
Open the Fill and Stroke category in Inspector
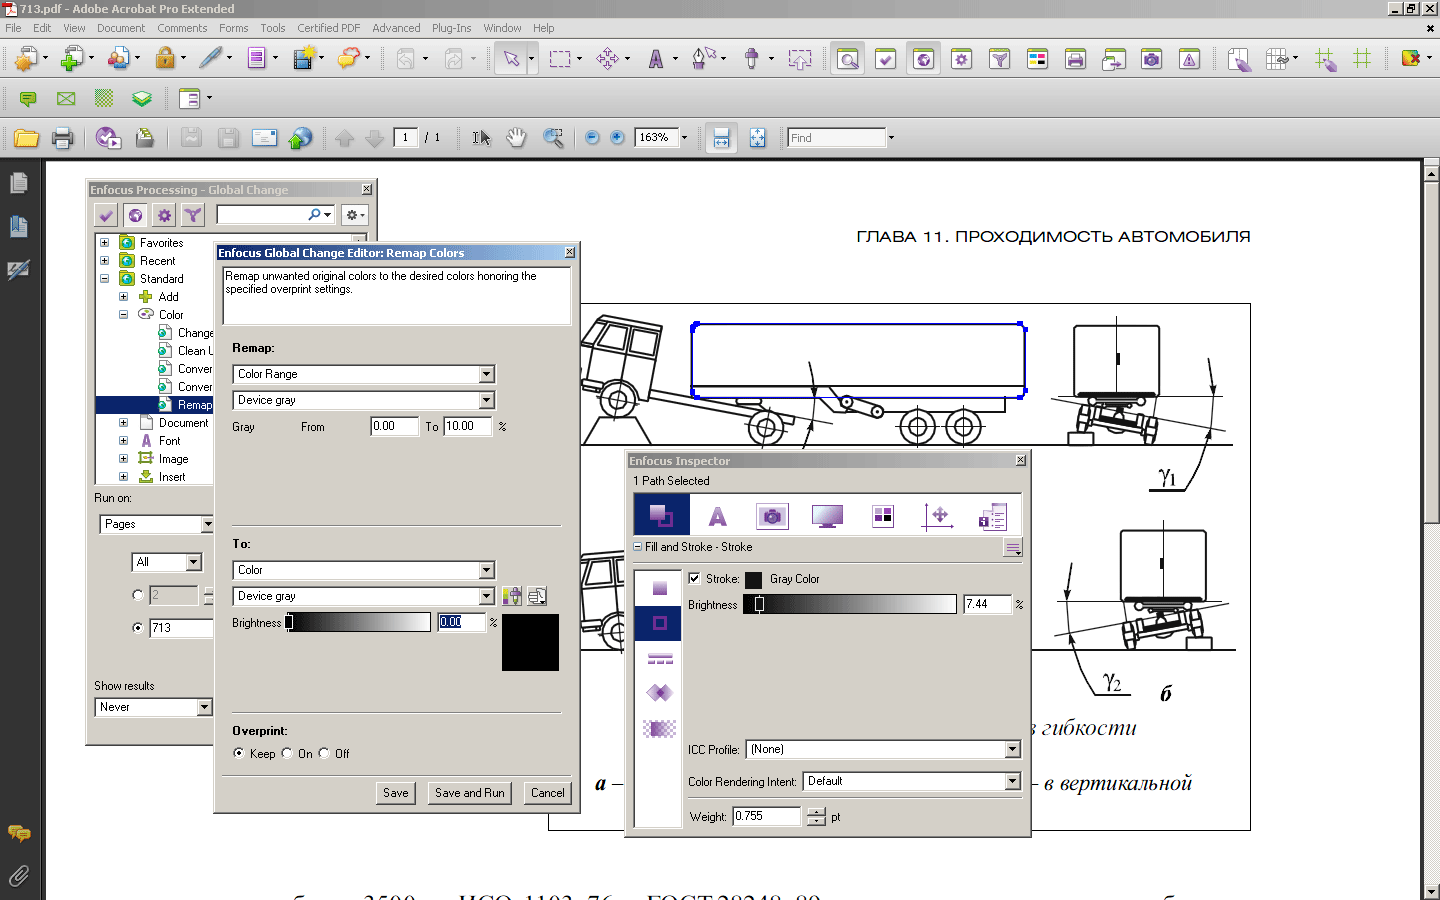click(662, 516)
